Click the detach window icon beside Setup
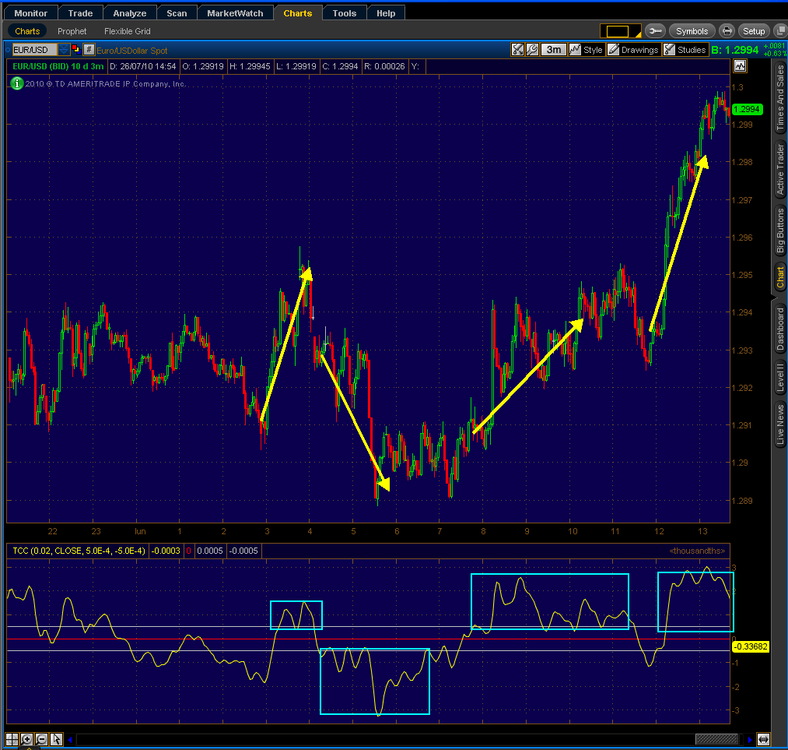The width and height of the screenshot is (788, 750). pyautogui.click(x=780, y=31)
